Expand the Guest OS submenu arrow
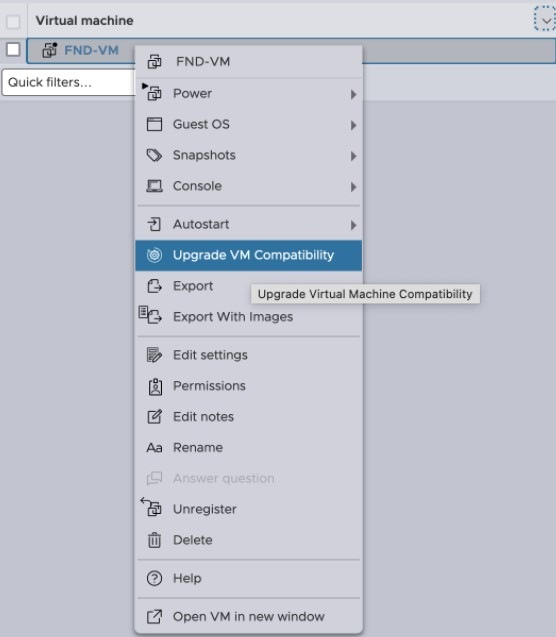This screenshot has height=637, width=556. (x=353, y=125)
